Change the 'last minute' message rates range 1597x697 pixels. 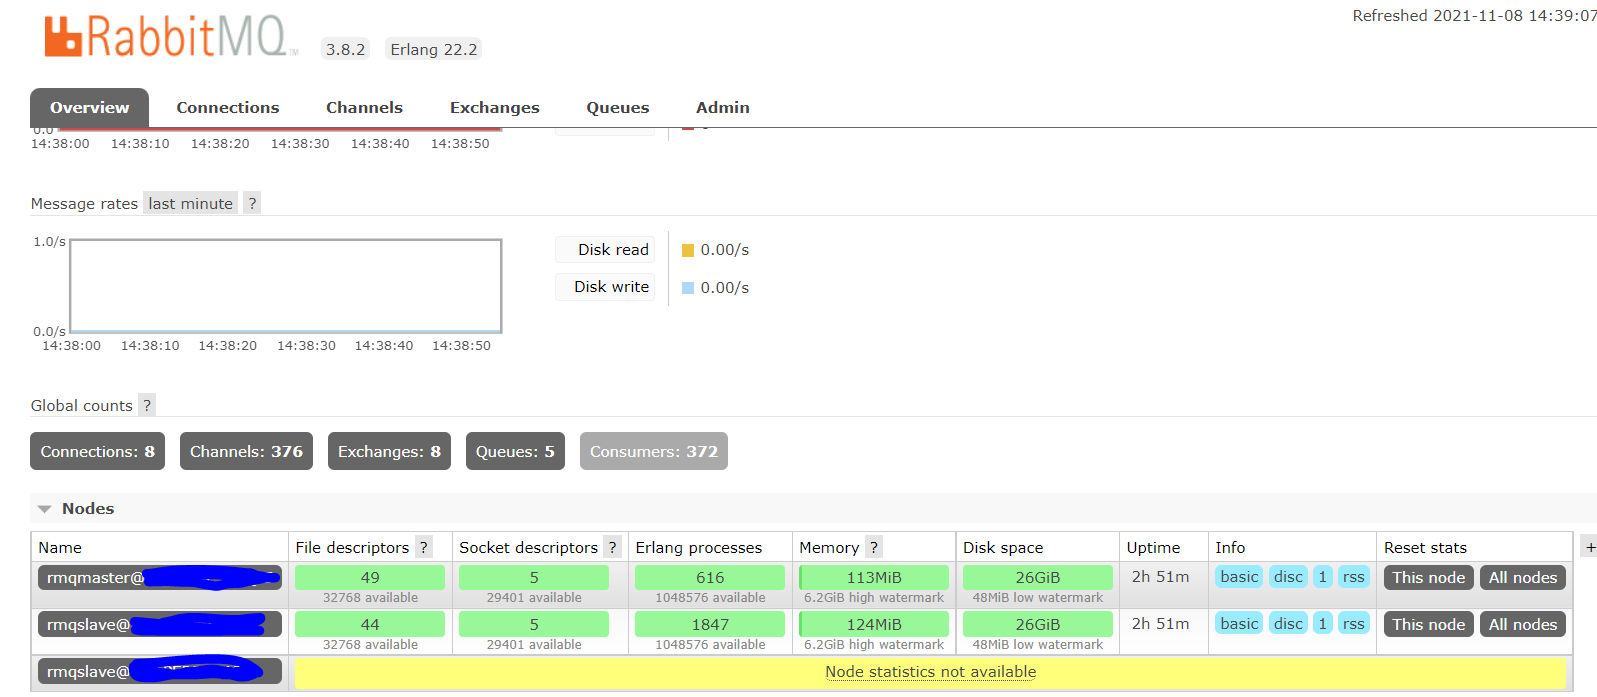[x=190, y=203]
